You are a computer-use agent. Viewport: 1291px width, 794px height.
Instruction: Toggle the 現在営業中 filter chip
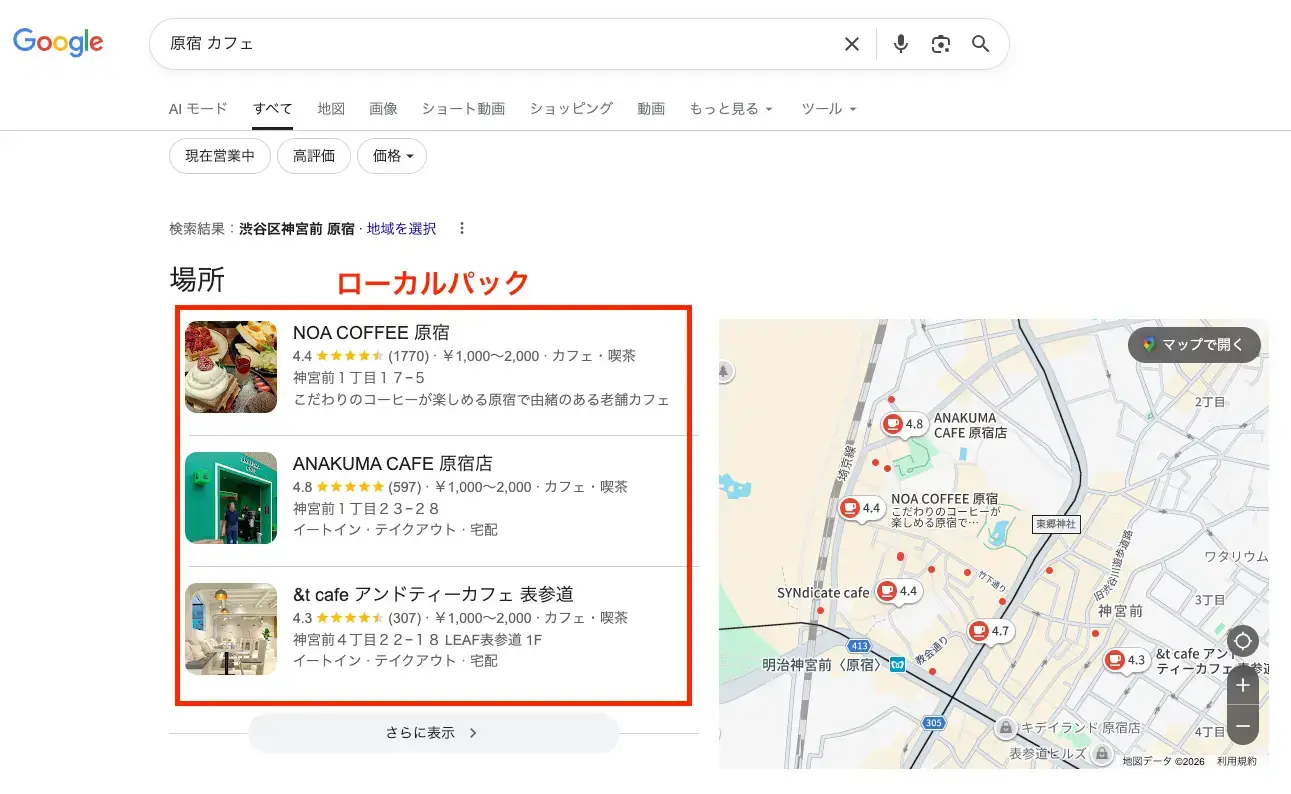[220, 156]
